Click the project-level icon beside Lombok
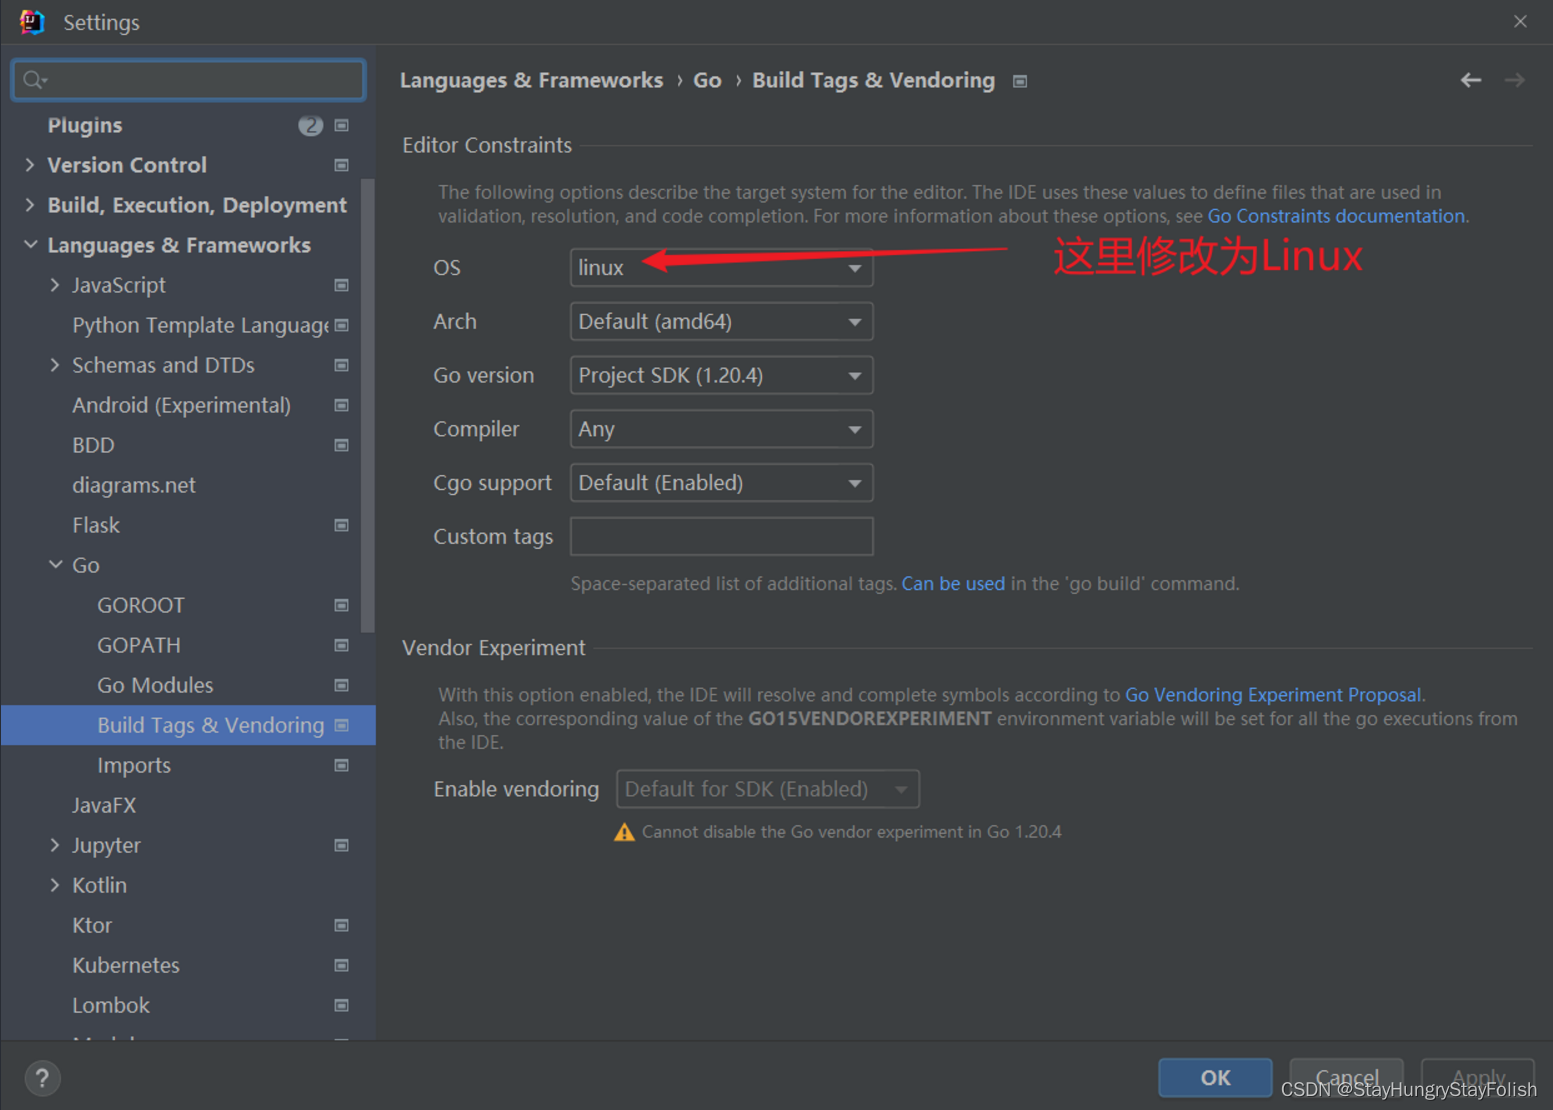This screenshot has width=1553, height=1110. point(341,1005)
